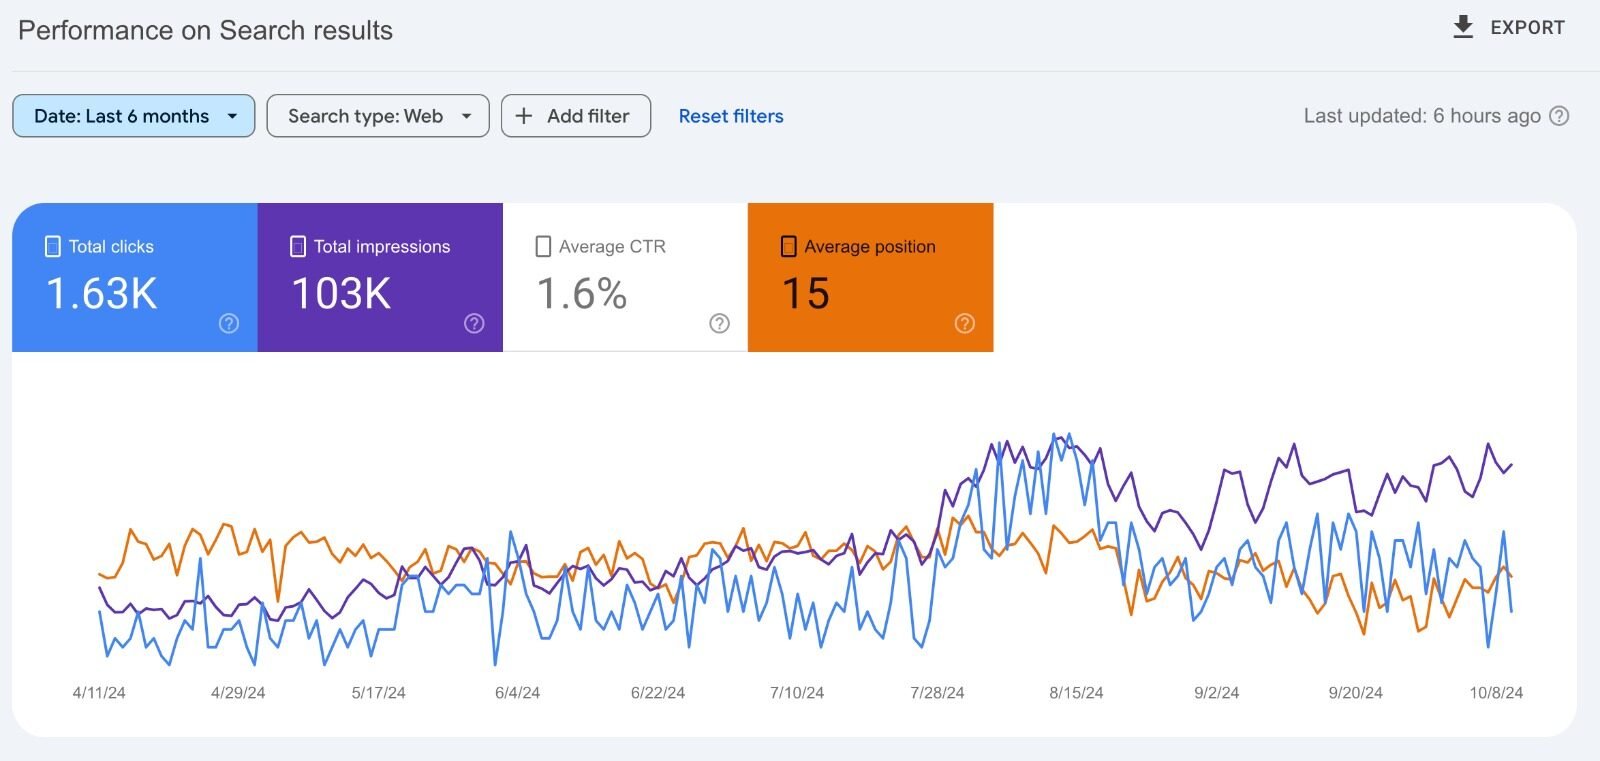Open help for Average CTR metric
This screenshot has height=761, width=1600.
tap(719, 323)
